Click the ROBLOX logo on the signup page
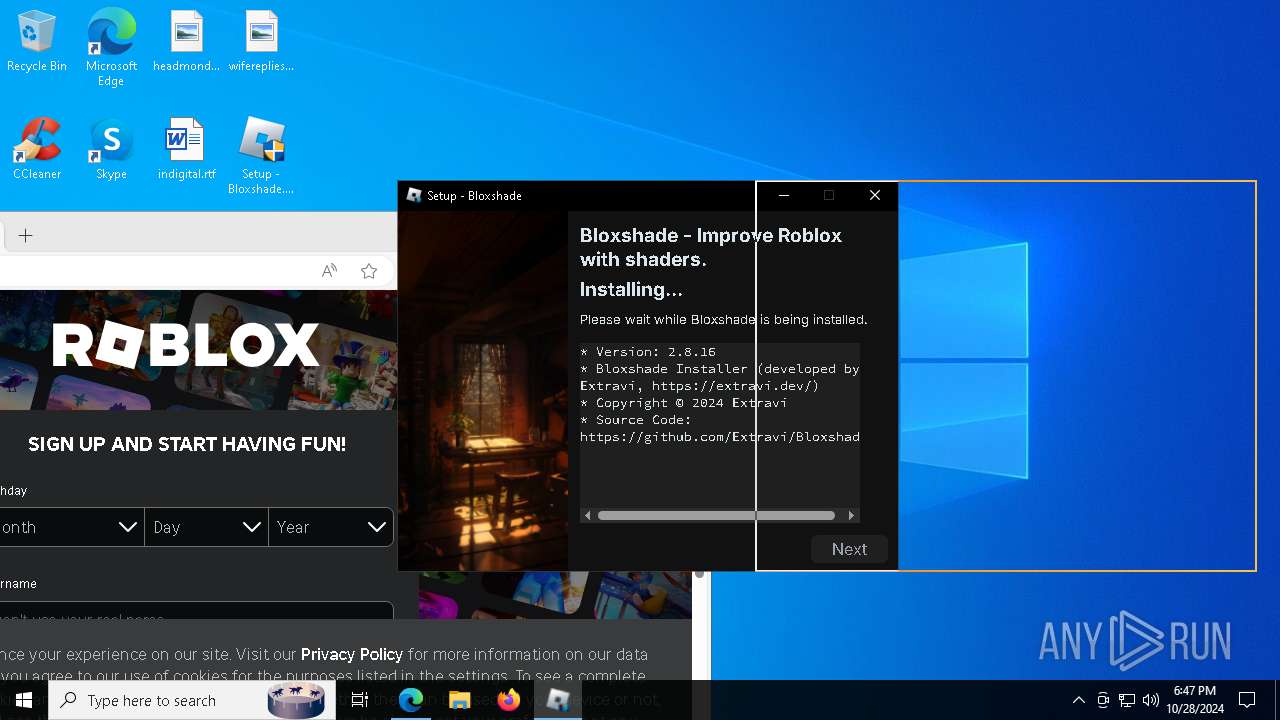The width and height of the screenshot is (1280, 720). coord(186,345)
